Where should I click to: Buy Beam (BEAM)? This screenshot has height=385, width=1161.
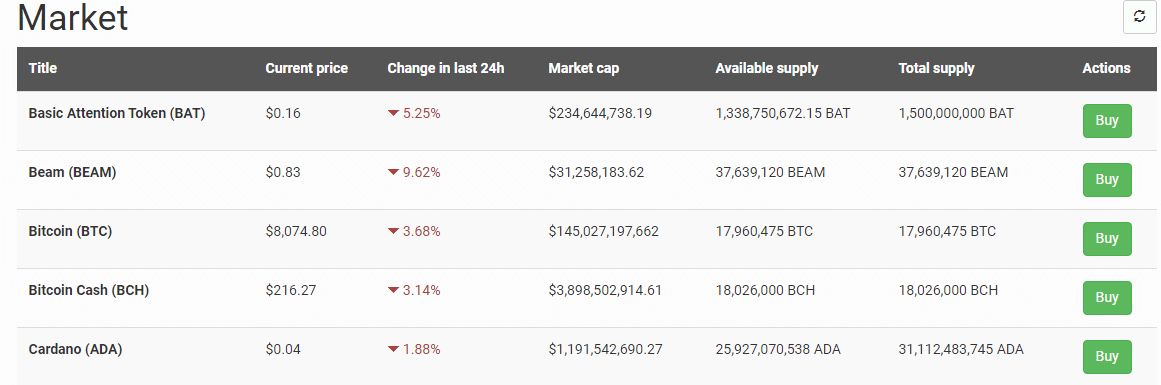tap(1107, 180)
